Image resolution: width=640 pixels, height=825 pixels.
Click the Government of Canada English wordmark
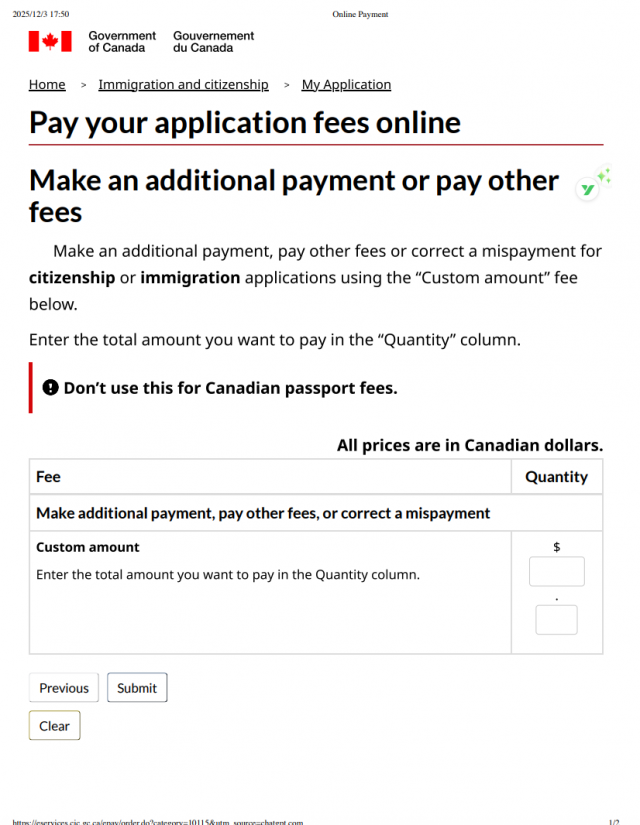point(122,41)
